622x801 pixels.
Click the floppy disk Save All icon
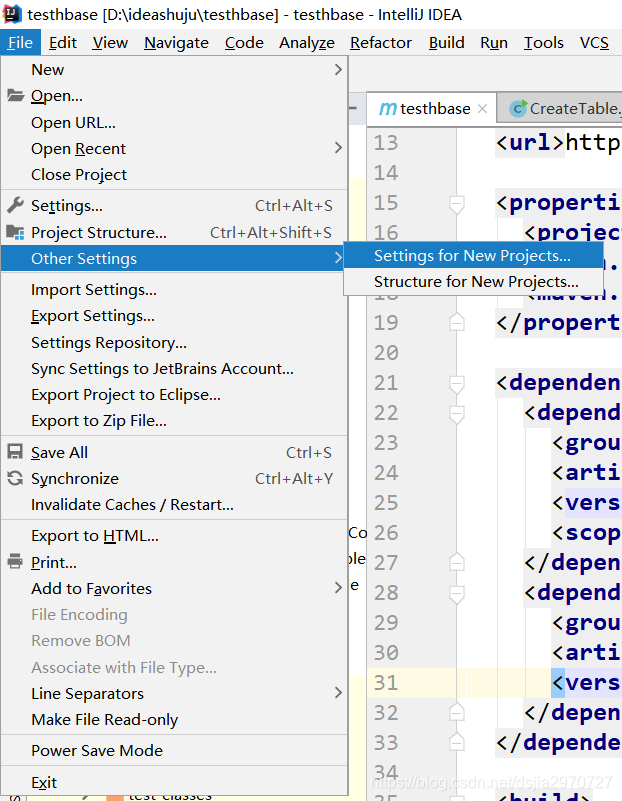pos(15,452)
